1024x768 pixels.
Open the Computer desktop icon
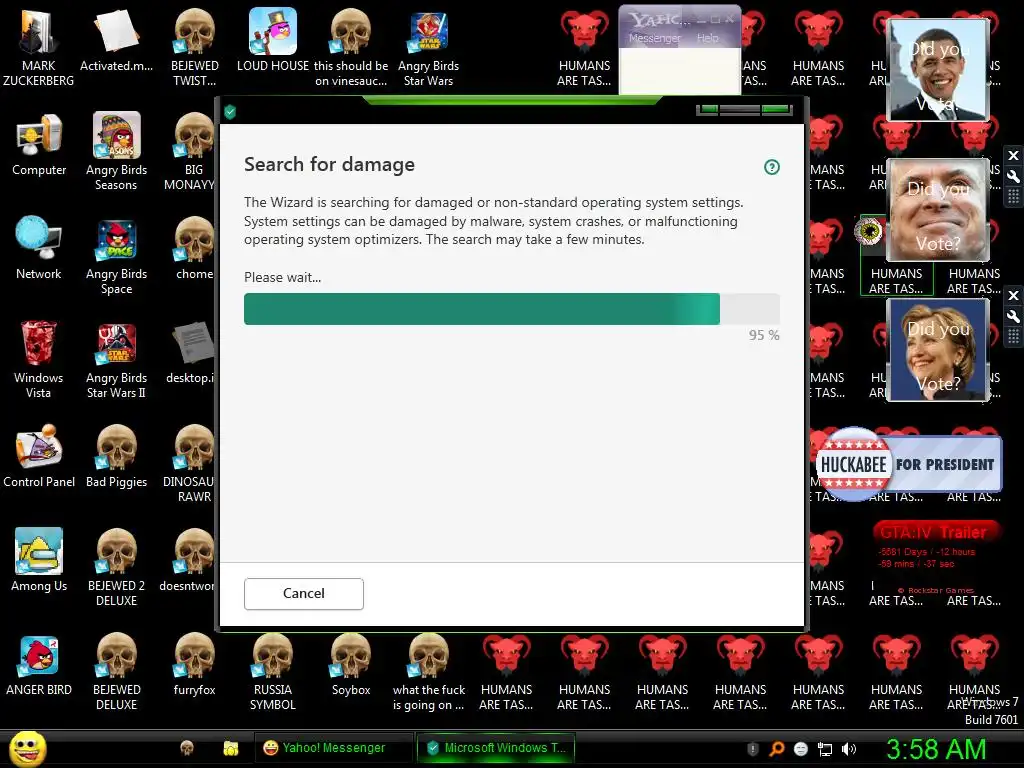(39, 145)
